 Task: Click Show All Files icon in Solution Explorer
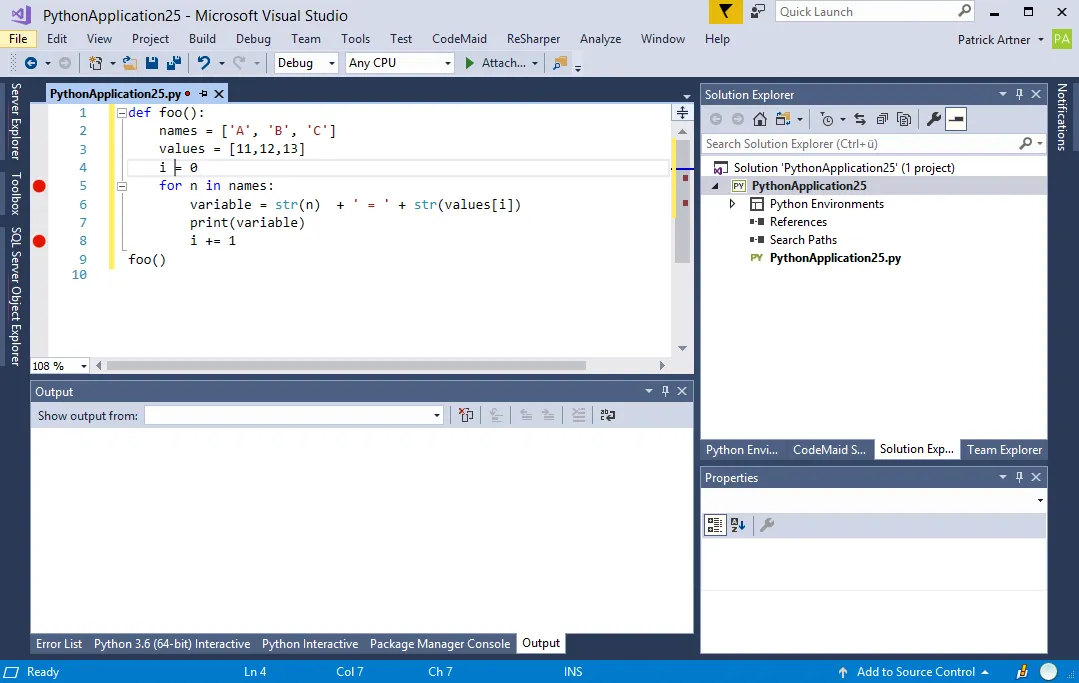pyautogui.click(x=904, y=119)
